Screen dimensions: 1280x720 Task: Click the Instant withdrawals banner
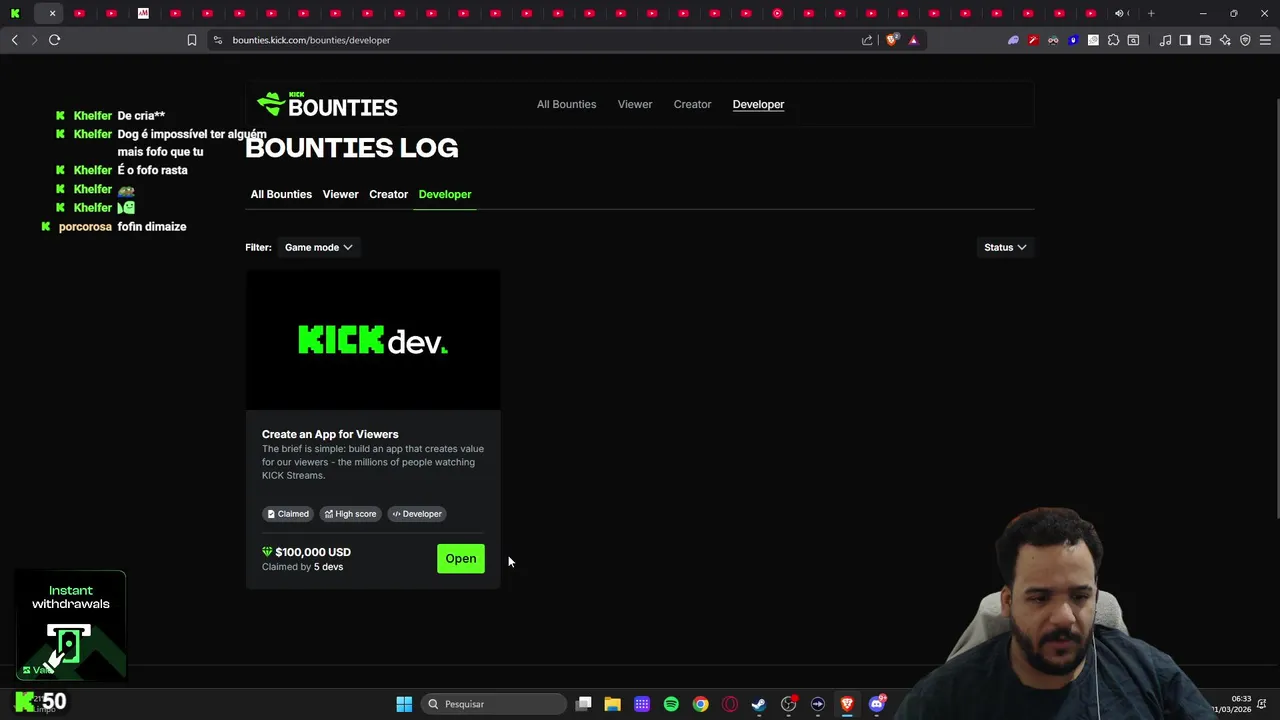pos(71,625)
